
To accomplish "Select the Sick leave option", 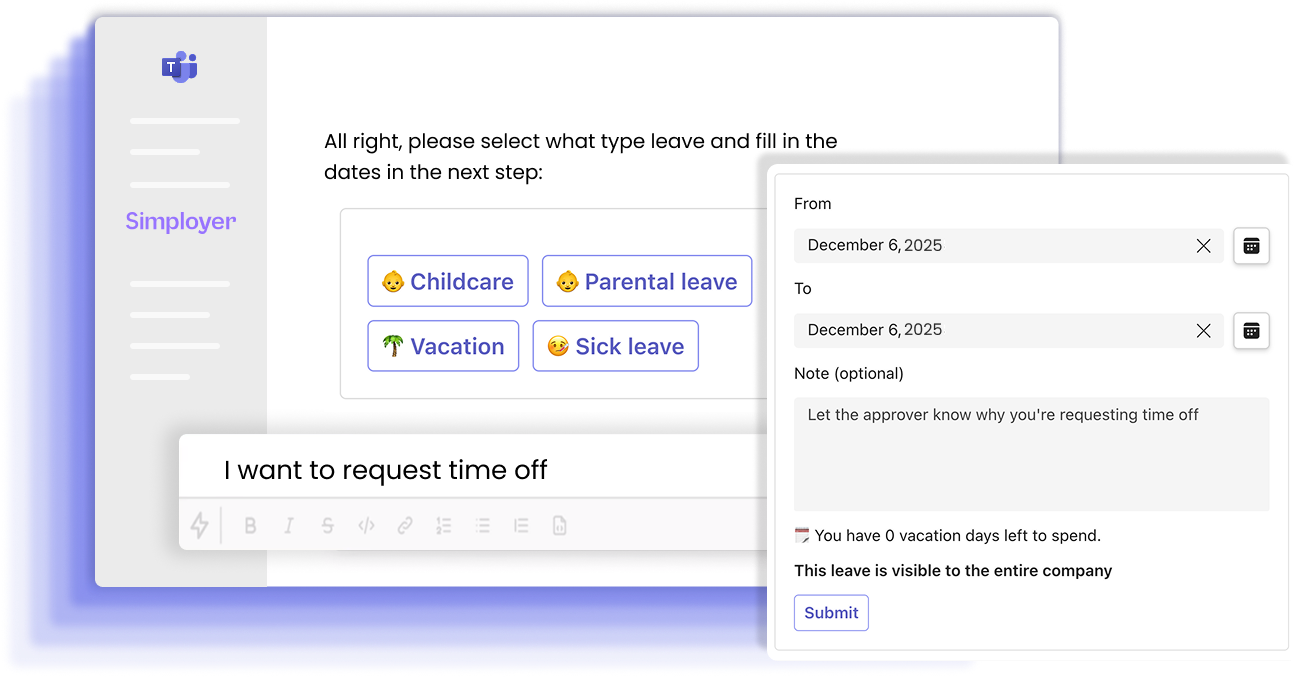I will point(615,346).
